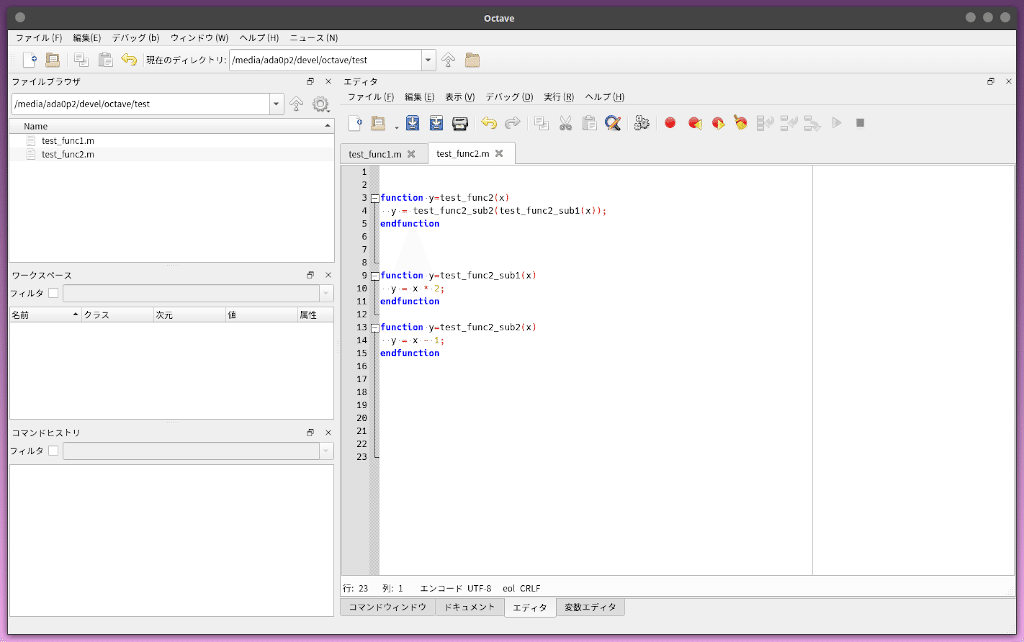Click the editor undo arrow icon
The width and height of the screenshot is (1024, 642).
point(488,123)
